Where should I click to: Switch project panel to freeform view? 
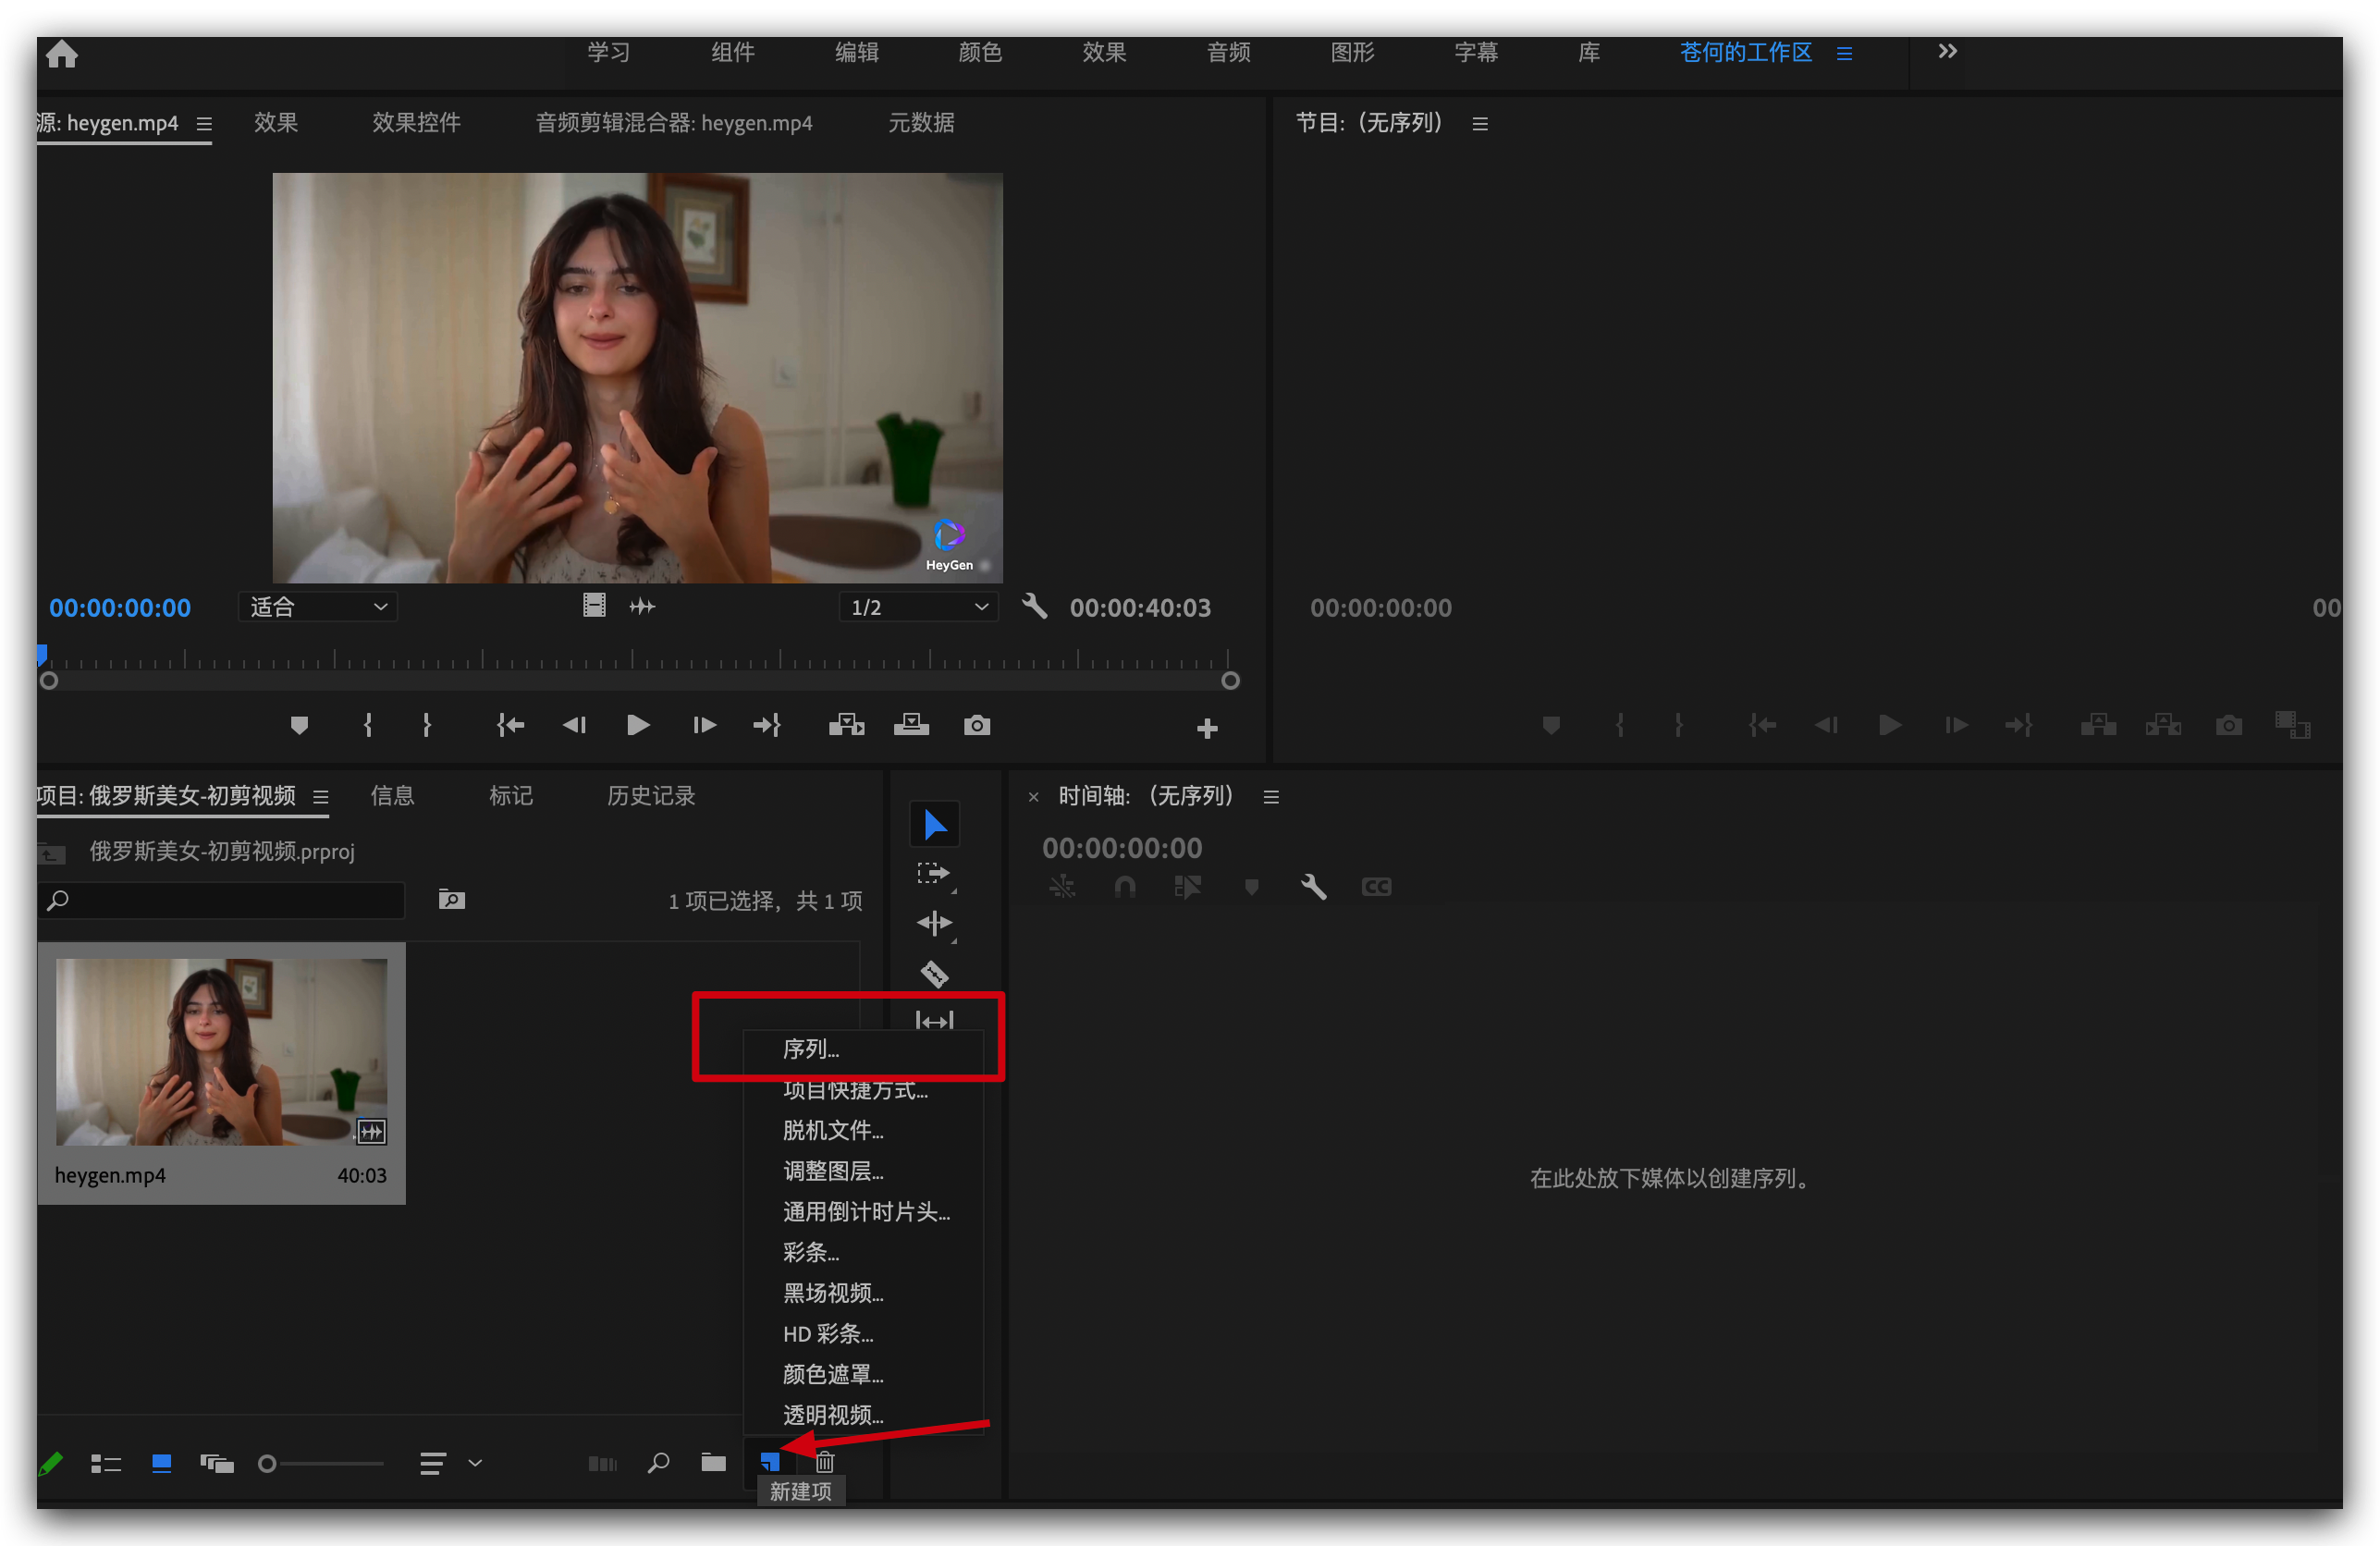coord(217,1463)
